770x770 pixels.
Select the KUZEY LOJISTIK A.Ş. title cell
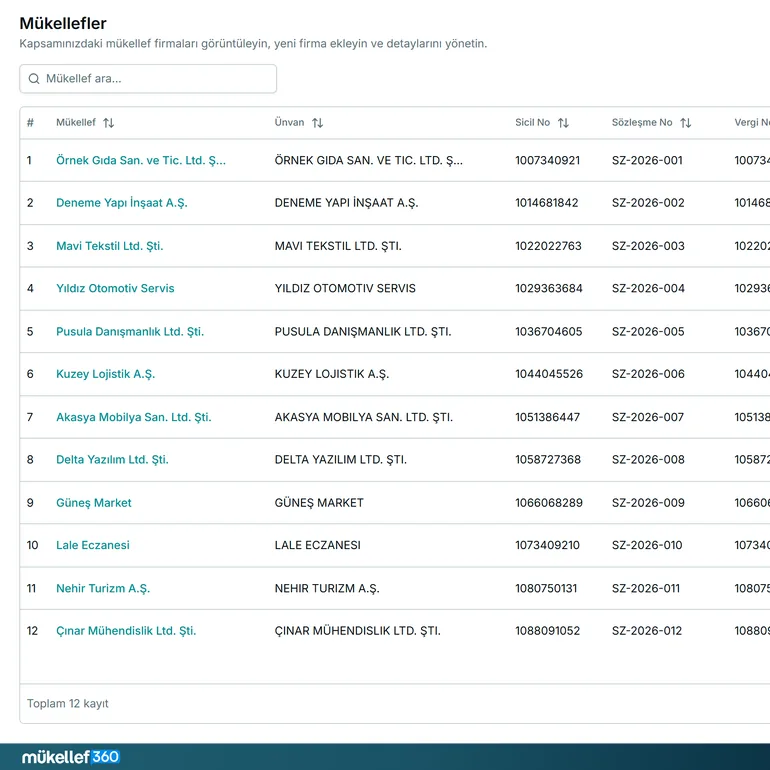click(331, 374)
